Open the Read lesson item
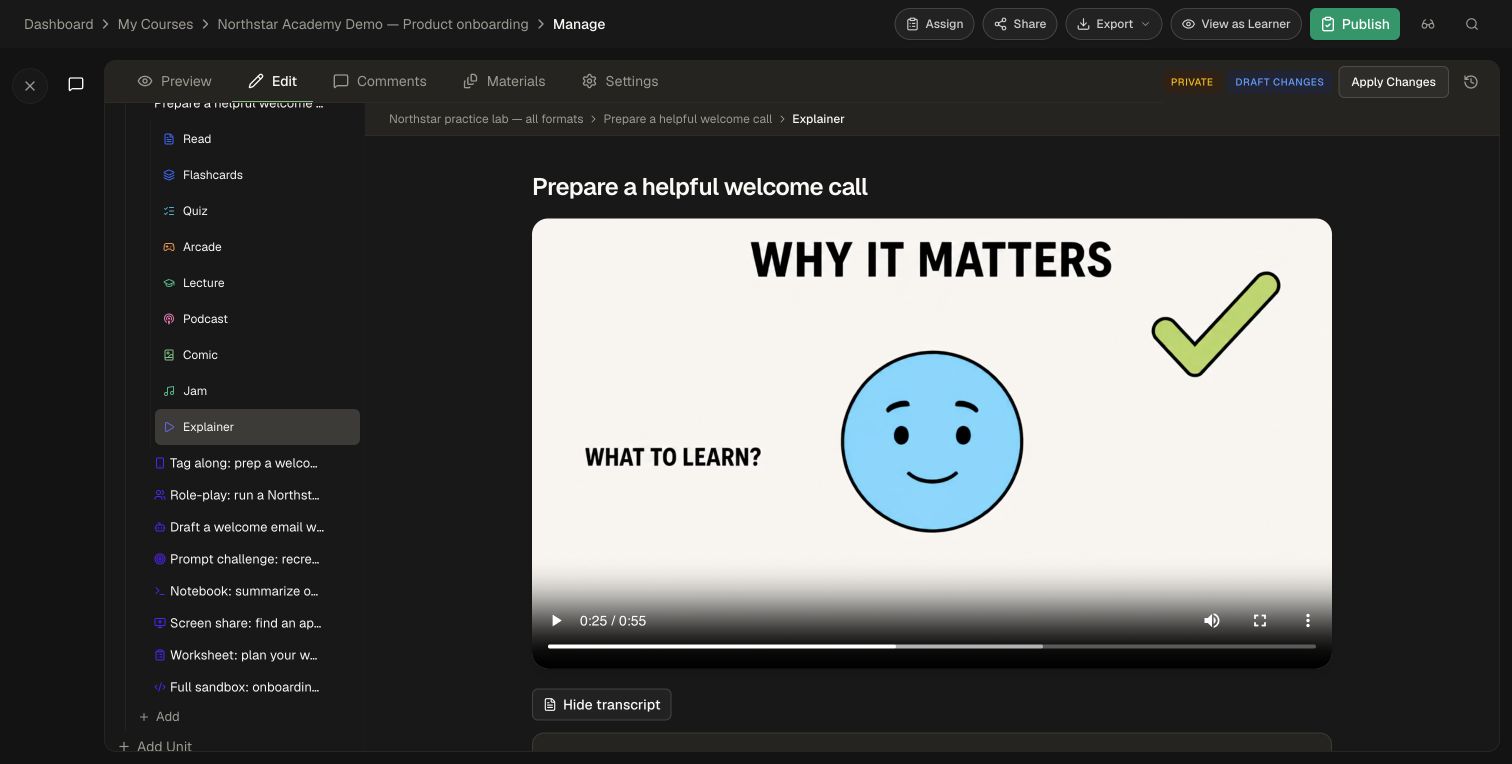Viewport: 1512px width, 764px height. (x=257, y=139)
